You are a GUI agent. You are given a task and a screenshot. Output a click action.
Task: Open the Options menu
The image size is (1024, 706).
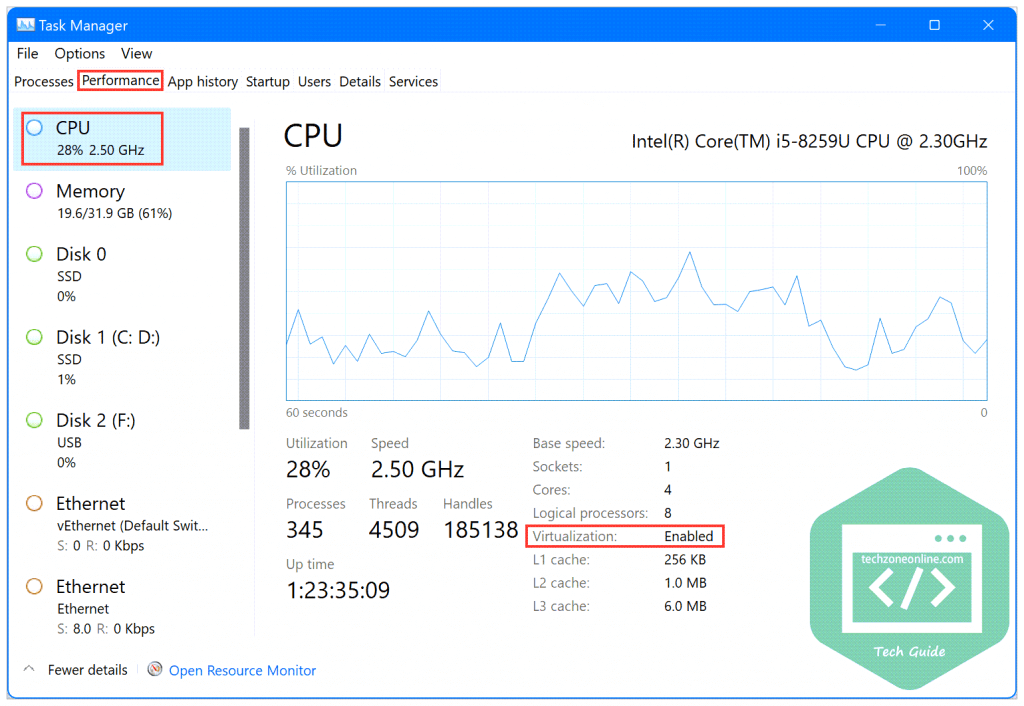(79, 53)
